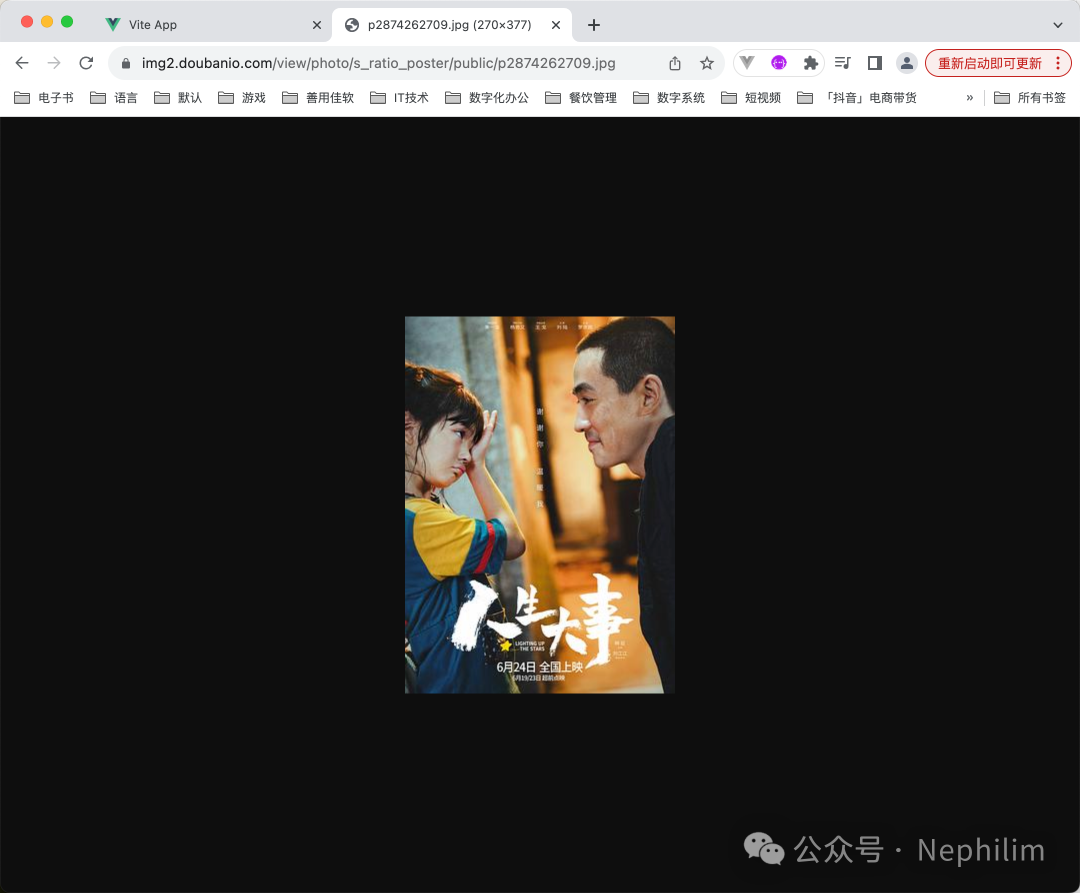The image size is (1080, 893).
Task: Open the 短视频 bookmark folder
Action: click(751, 98)
